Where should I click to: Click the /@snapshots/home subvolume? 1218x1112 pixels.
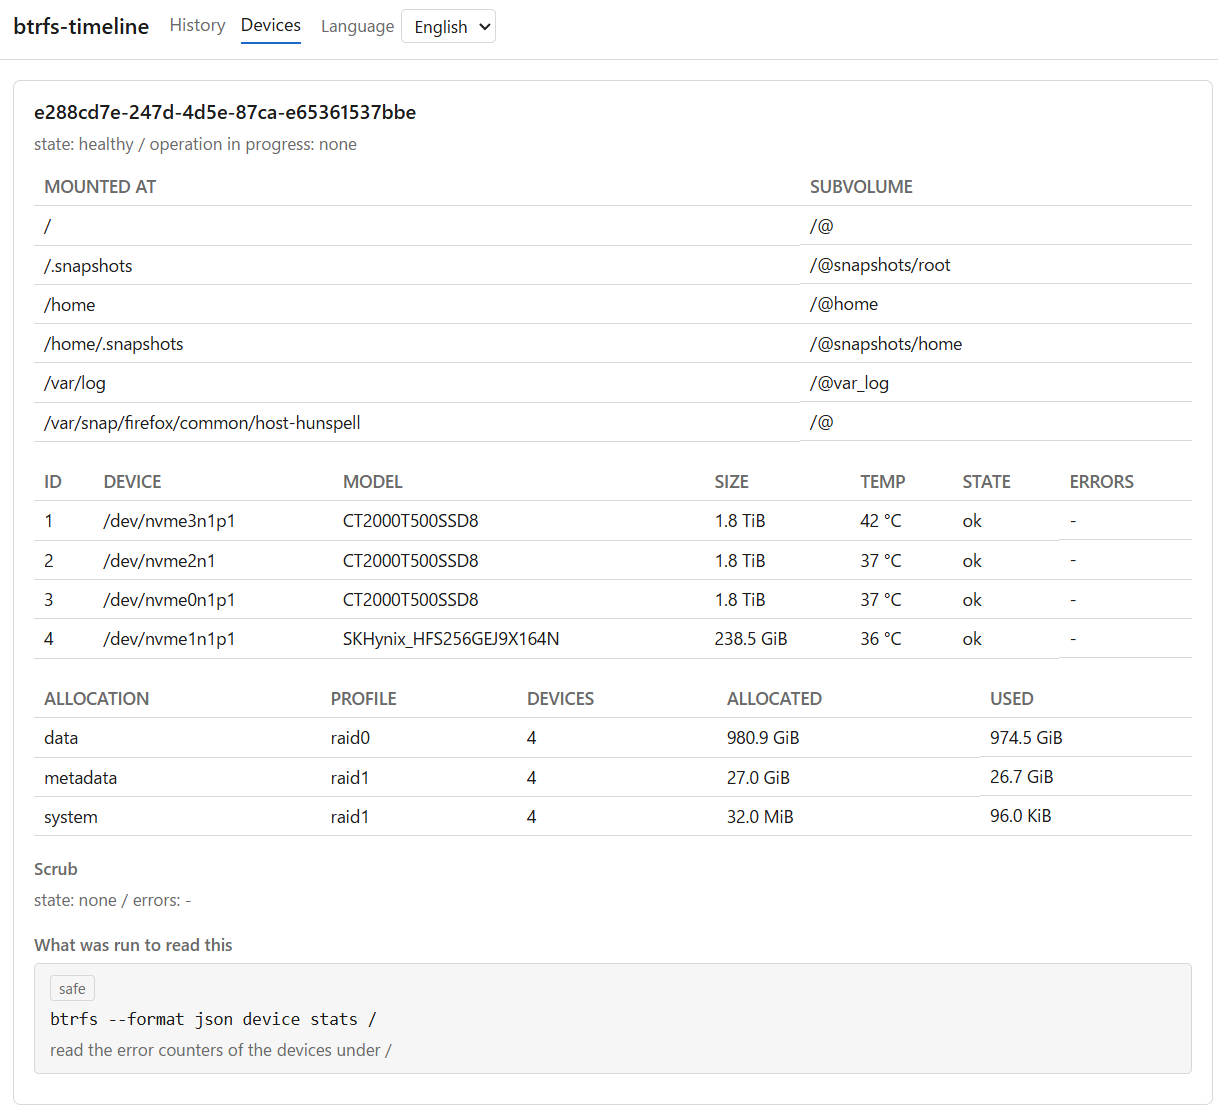886,344
